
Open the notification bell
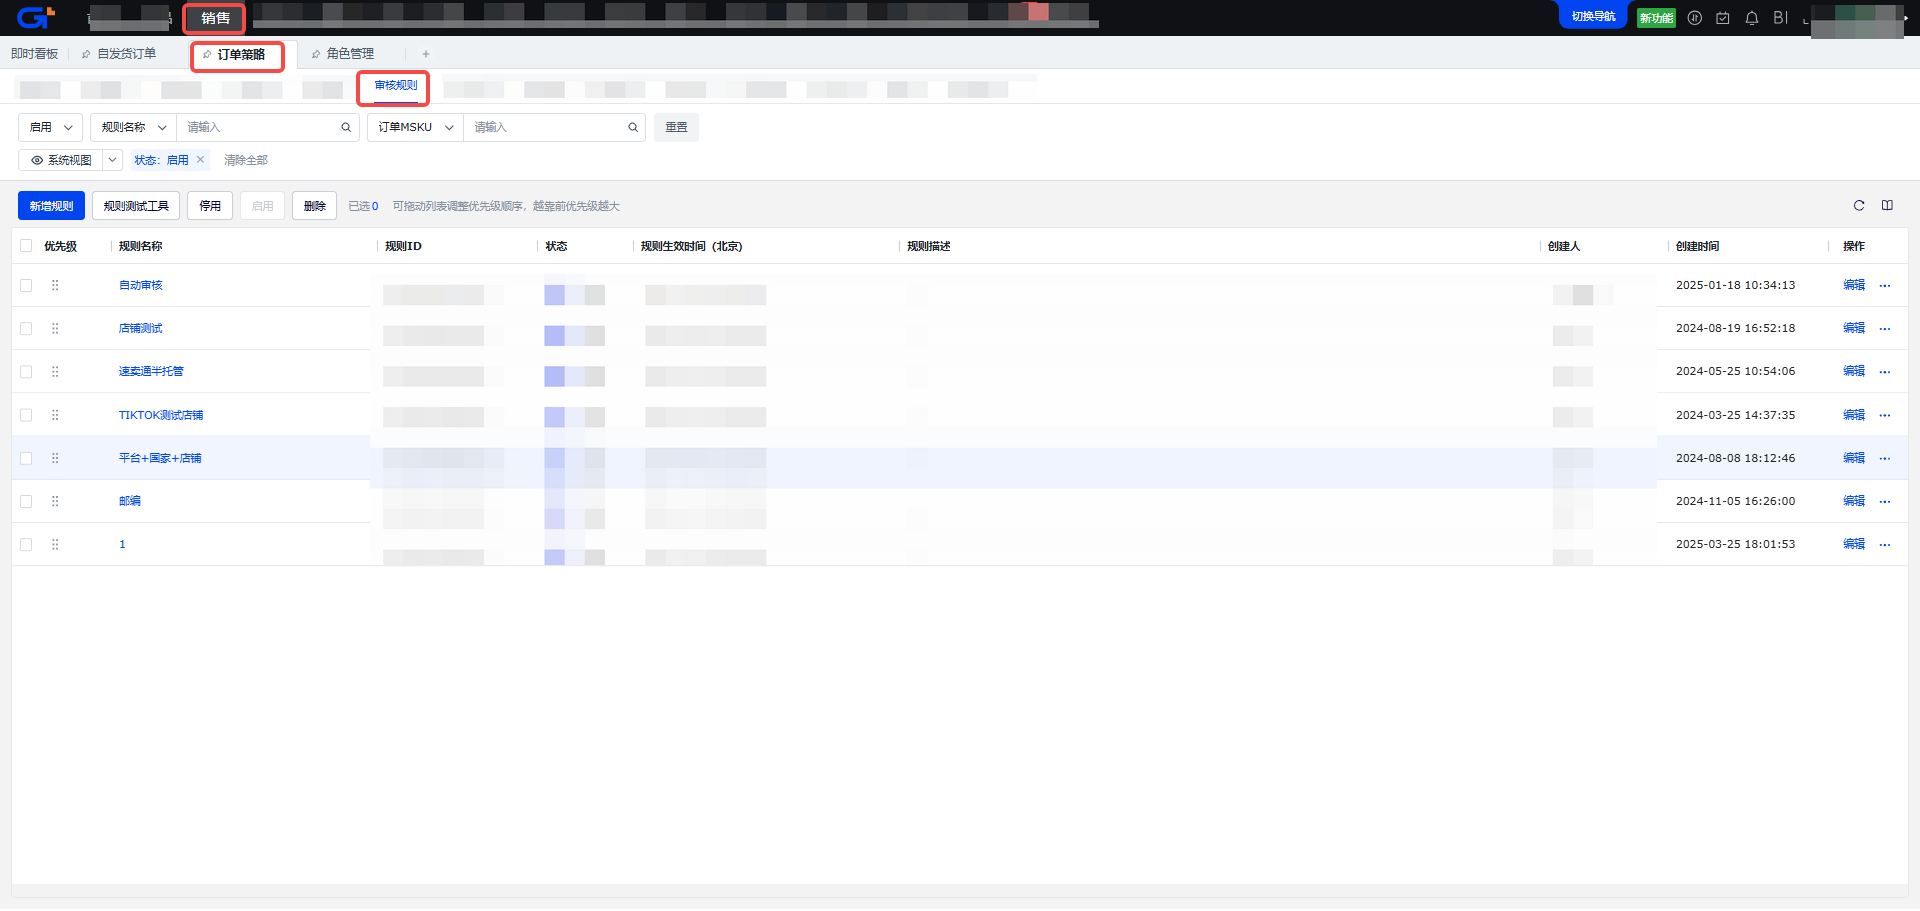[1752, 18]
